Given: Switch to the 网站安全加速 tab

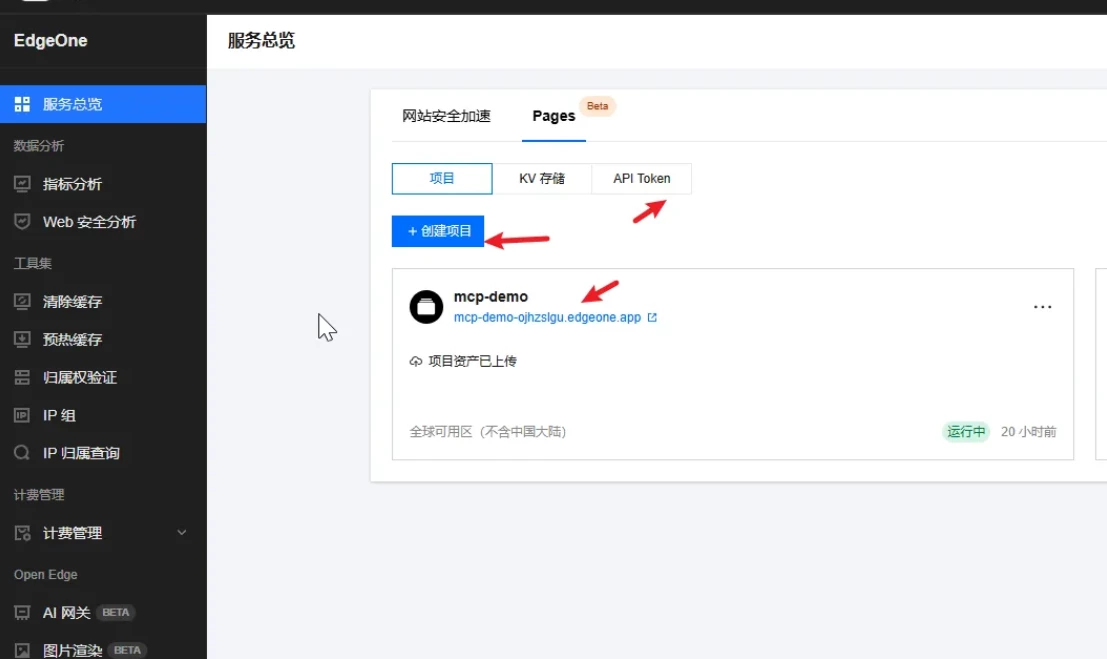Looking at the screenshot, I should click(x=446, y=116).
